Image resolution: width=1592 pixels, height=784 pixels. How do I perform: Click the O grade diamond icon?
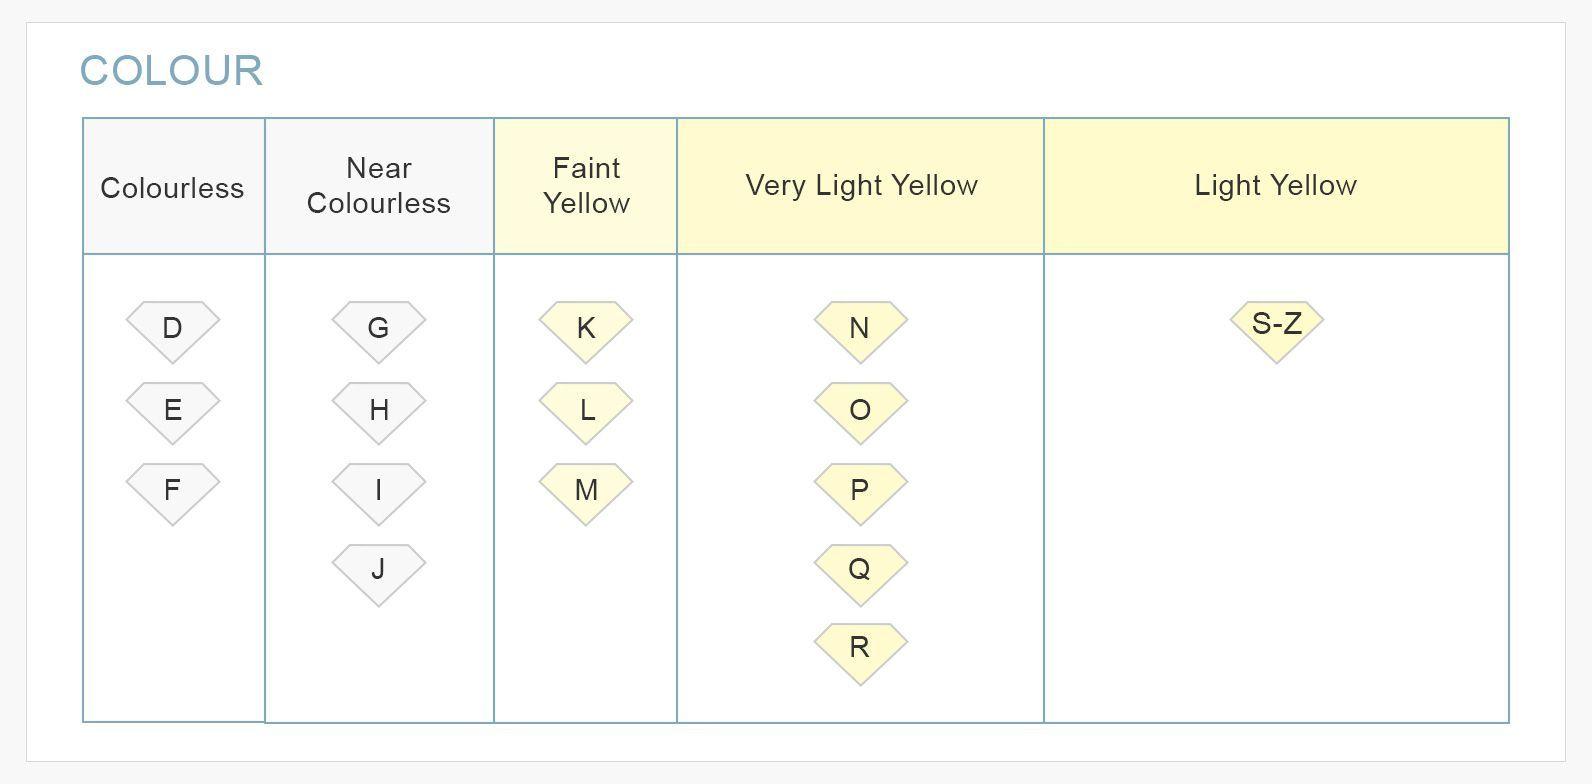[860, 410]
